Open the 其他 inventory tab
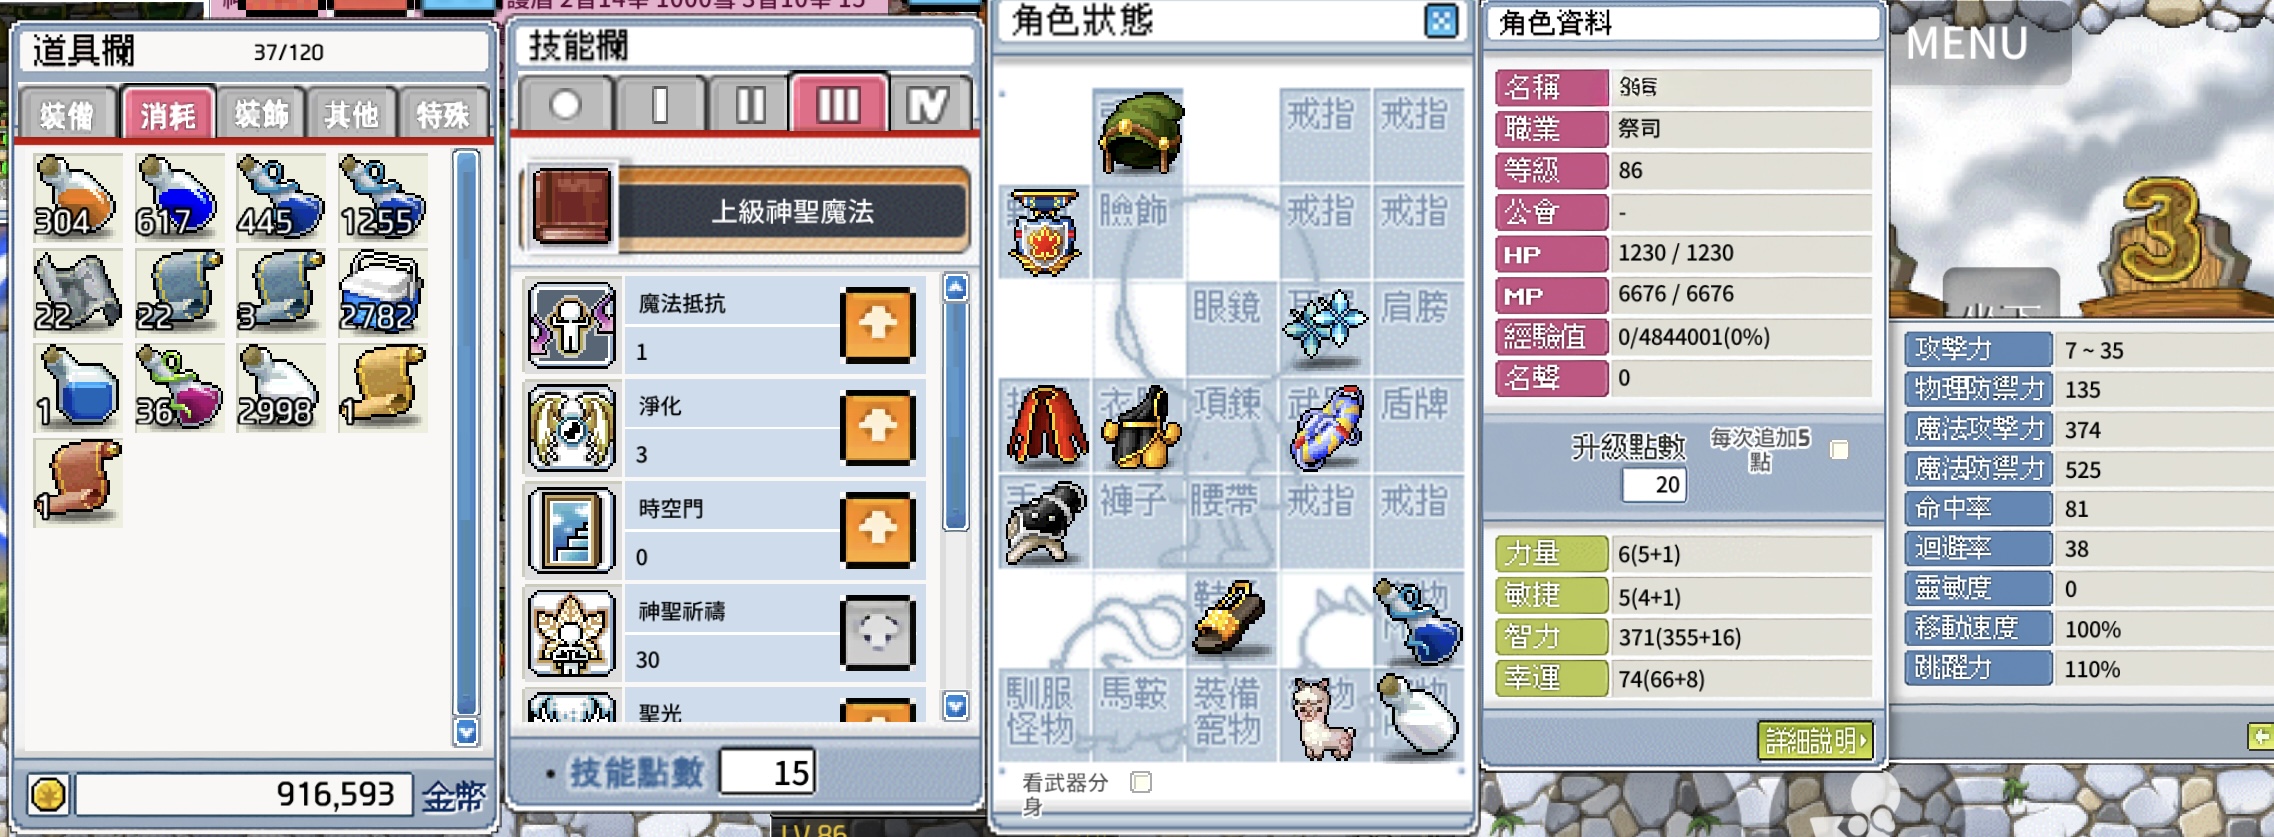Viewport: 2274px width, 837px height. pos(352,115)
